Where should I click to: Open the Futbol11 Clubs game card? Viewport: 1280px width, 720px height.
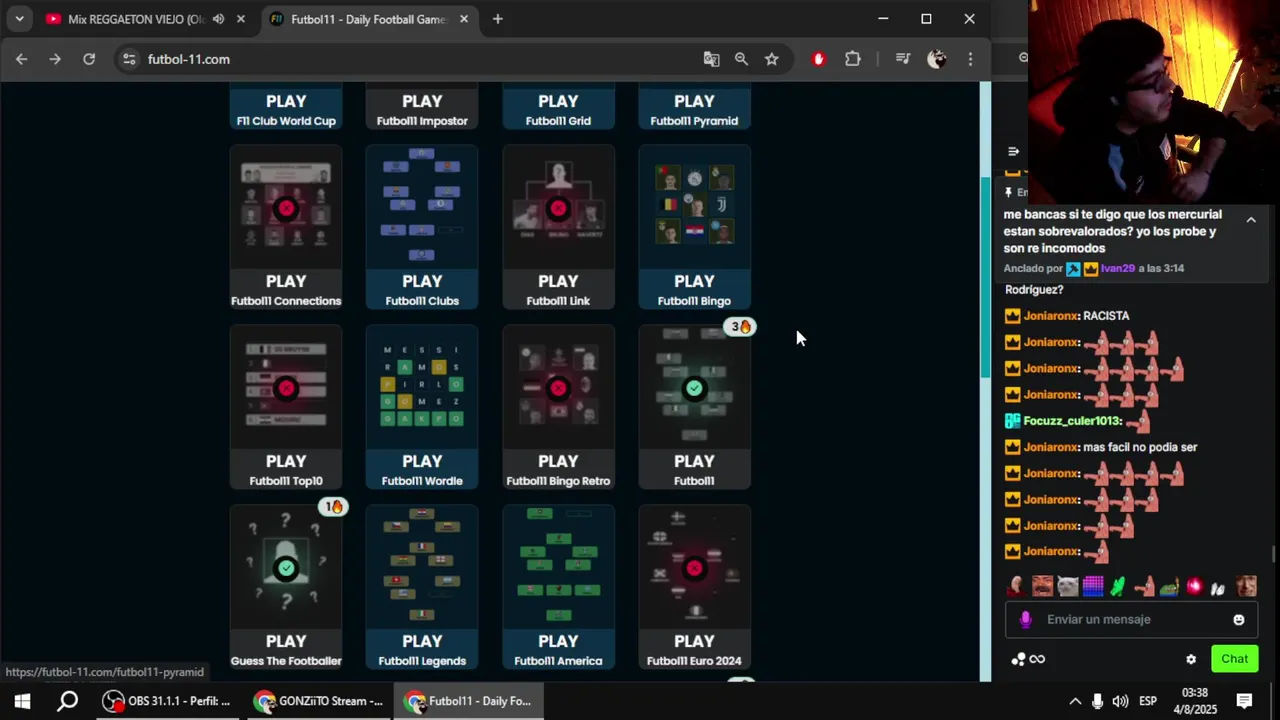click(422, 227)
